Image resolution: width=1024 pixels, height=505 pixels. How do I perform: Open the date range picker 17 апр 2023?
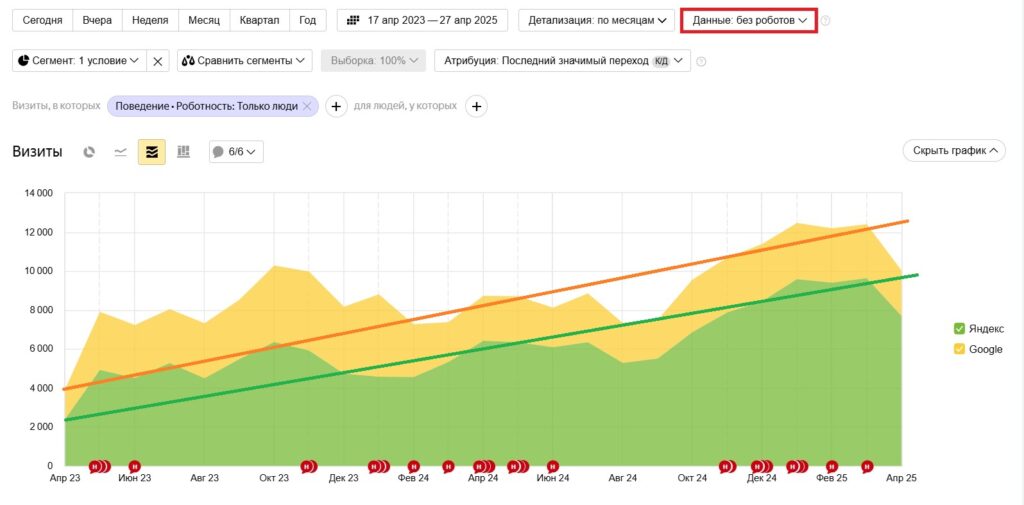[x=422, y=20]
